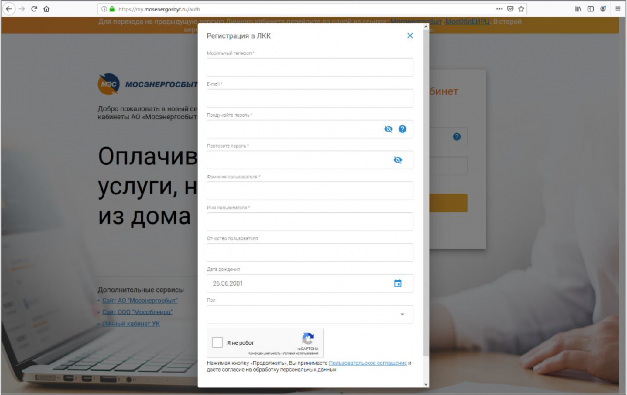Click the user patronymic field

(310, 252)
